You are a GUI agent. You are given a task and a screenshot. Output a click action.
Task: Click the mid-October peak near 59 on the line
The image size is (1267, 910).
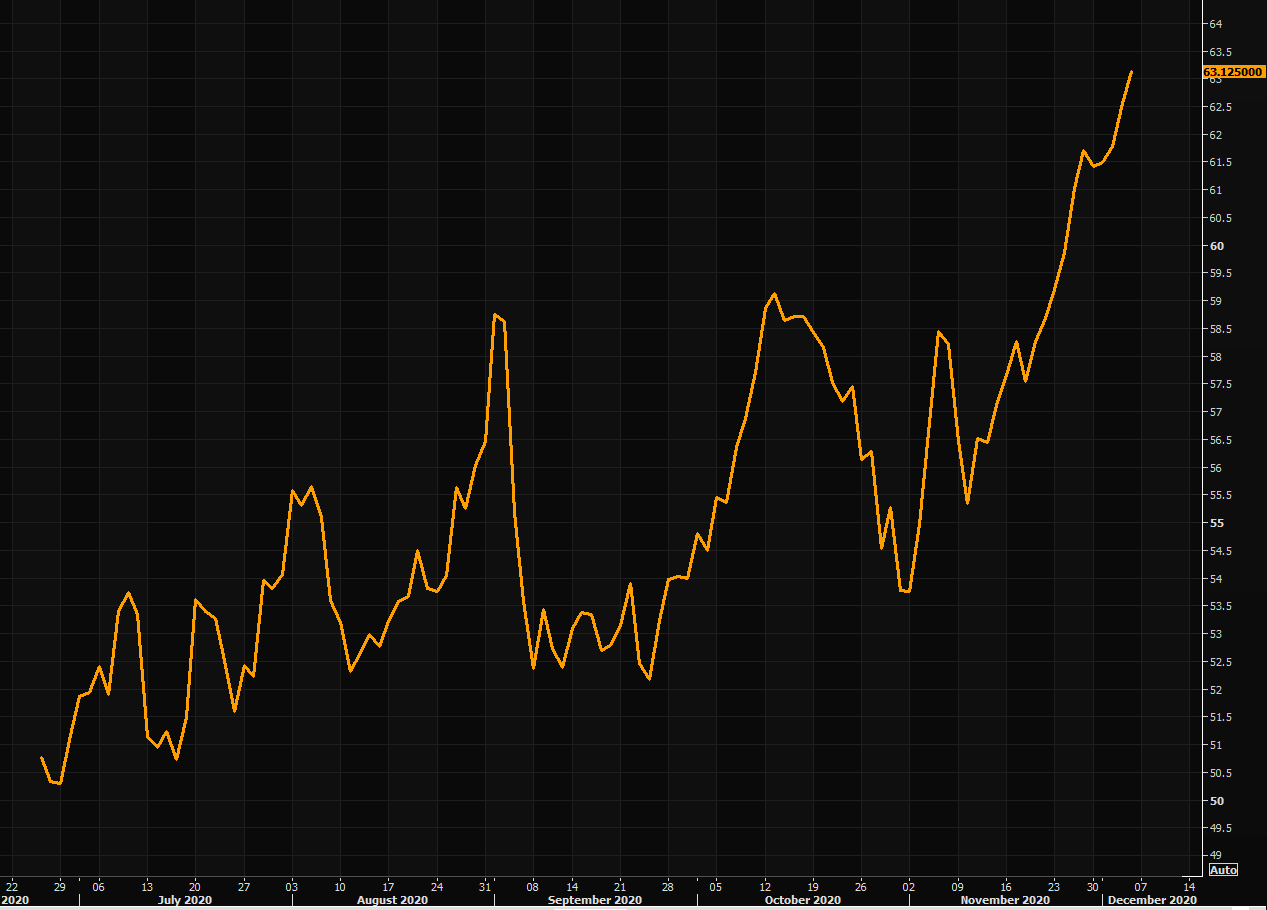pos(774,294)
